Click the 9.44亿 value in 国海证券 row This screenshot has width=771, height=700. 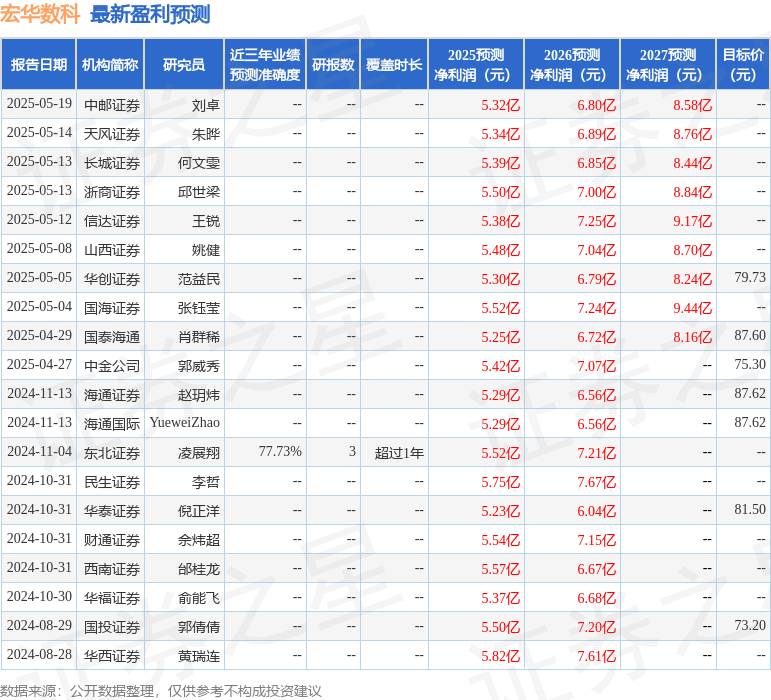(692, 308)
